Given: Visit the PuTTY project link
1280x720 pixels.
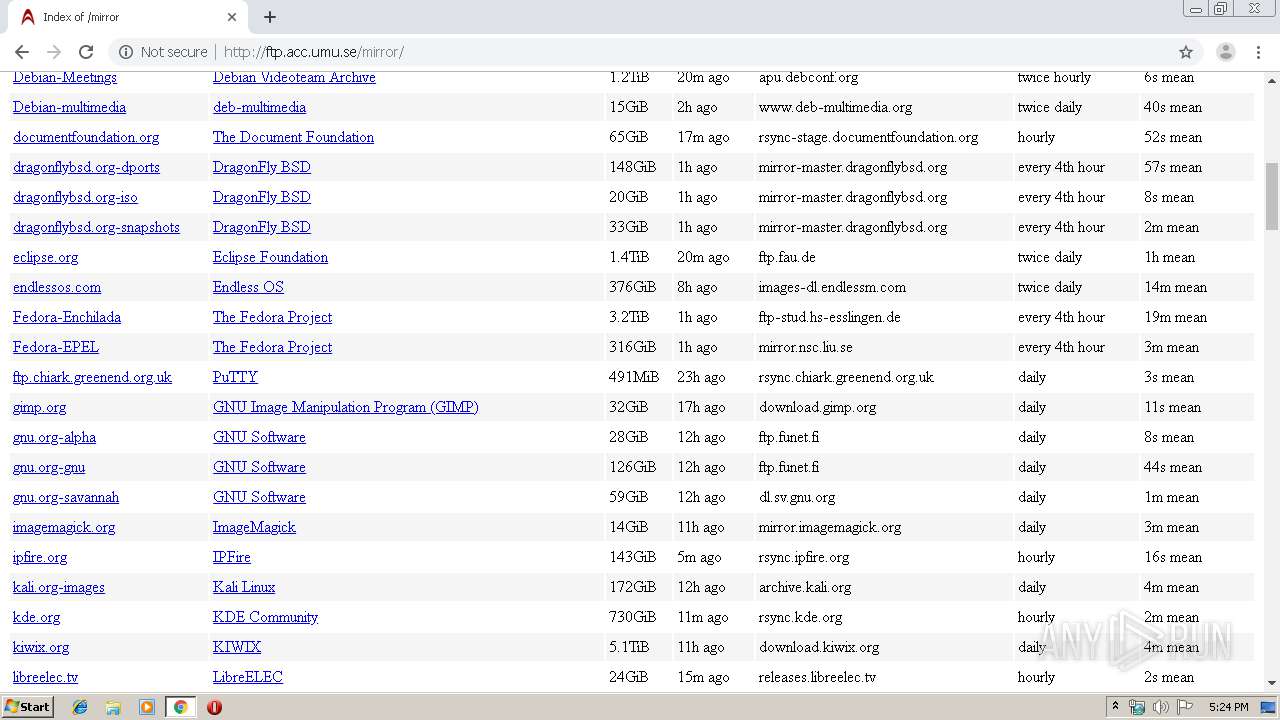Looking at the screenshot, I should [235, 377].
